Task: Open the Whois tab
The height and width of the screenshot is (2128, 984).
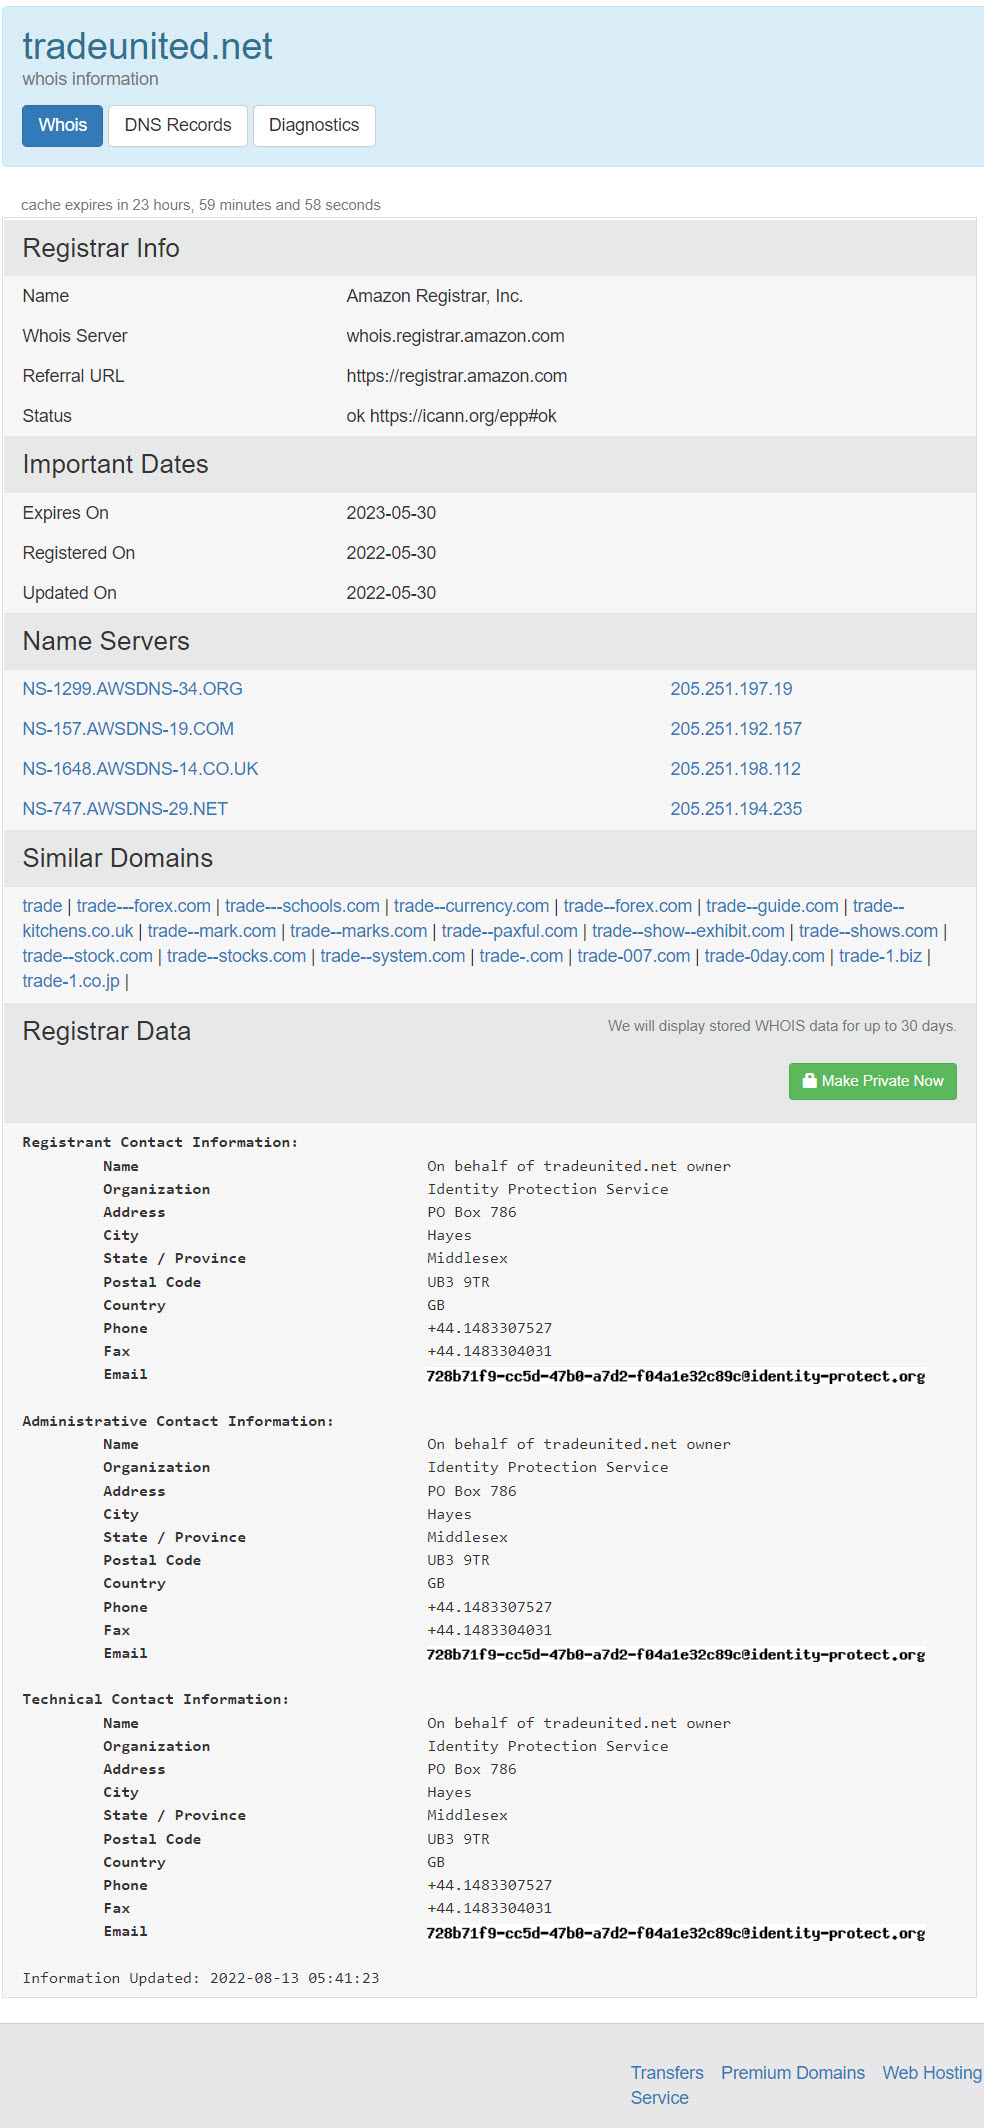Action: [62, 126]
